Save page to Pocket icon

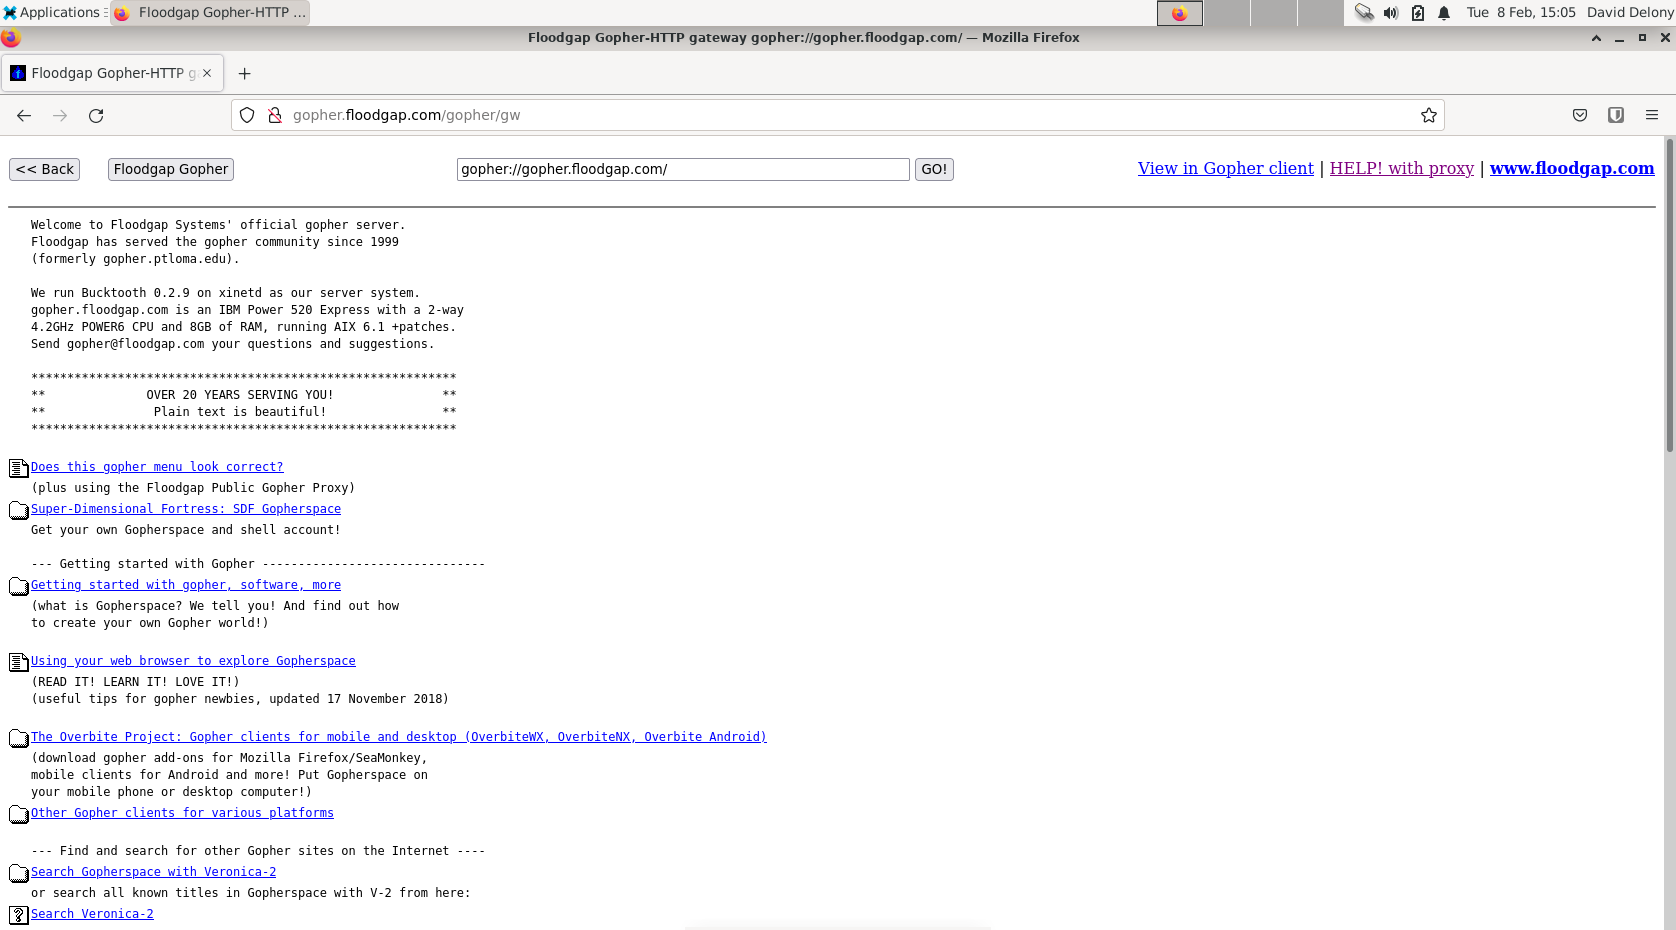(1580, 115)
